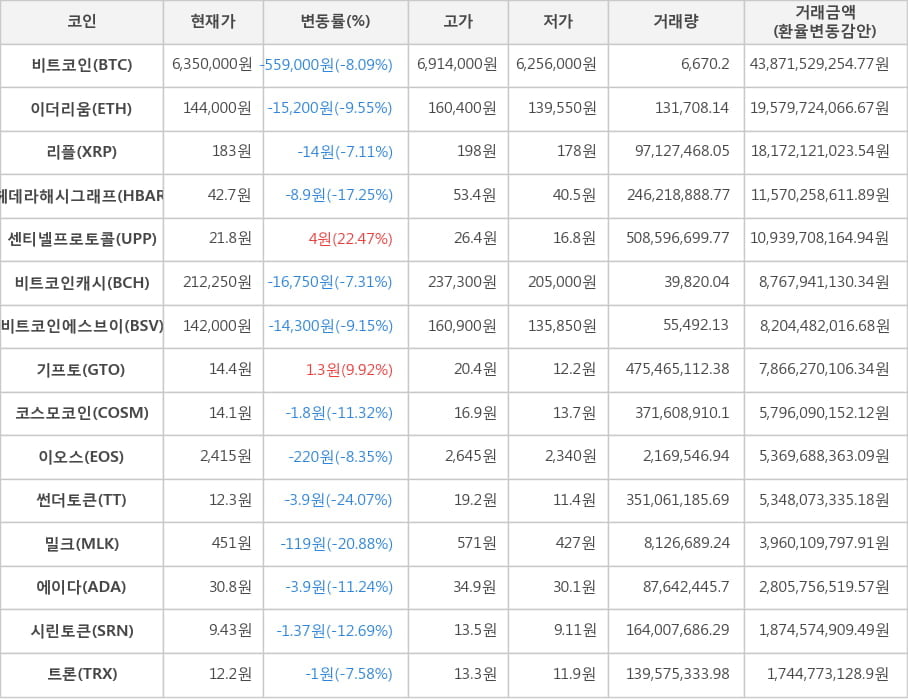Click the 고가 column header
908x700 pixels.
pyautogui.click(x=458, y=21)
